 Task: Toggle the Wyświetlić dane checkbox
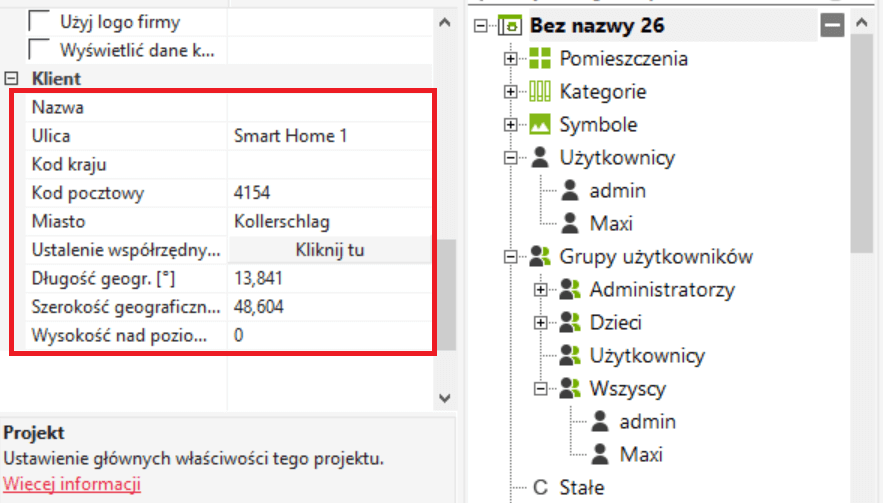click(39, 49)
